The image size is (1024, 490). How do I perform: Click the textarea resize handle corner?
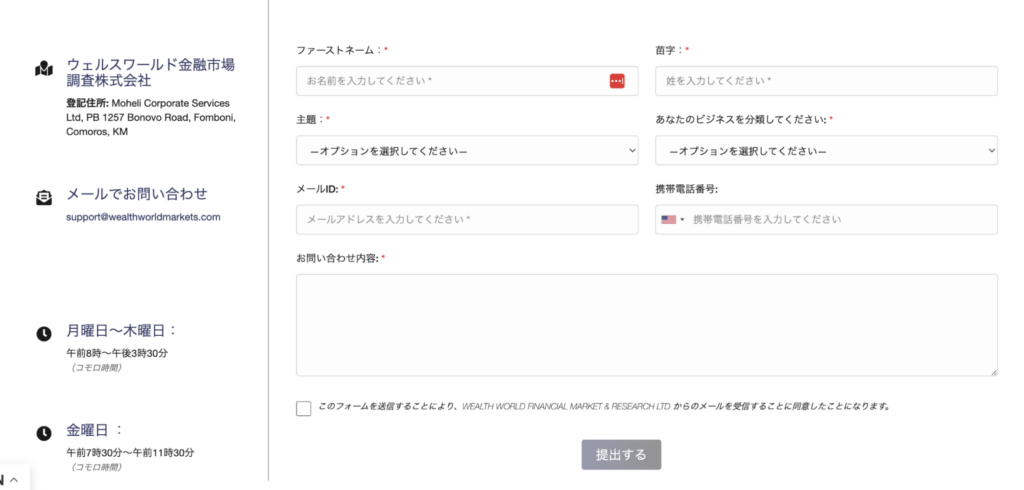click(x=993, y=372)
